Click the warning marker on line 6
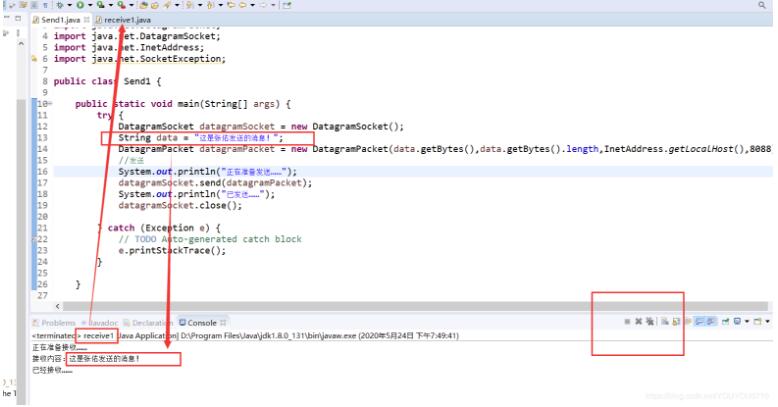Viewport: 778px width, 407px height. coord(34,59)
